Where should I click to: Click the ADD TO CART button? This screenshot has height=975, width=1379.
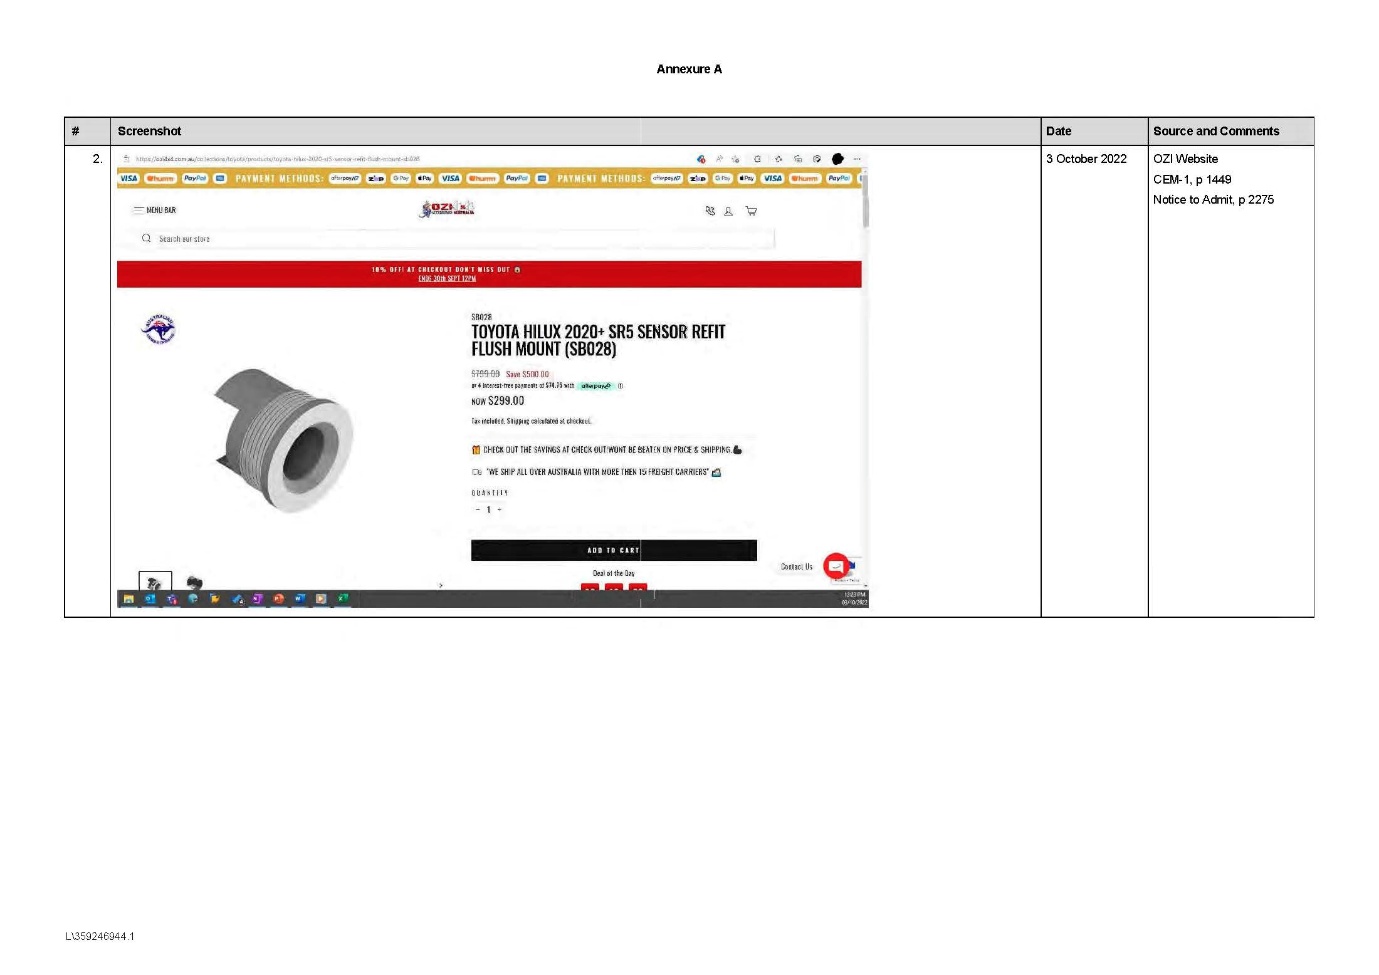(614, 550)
